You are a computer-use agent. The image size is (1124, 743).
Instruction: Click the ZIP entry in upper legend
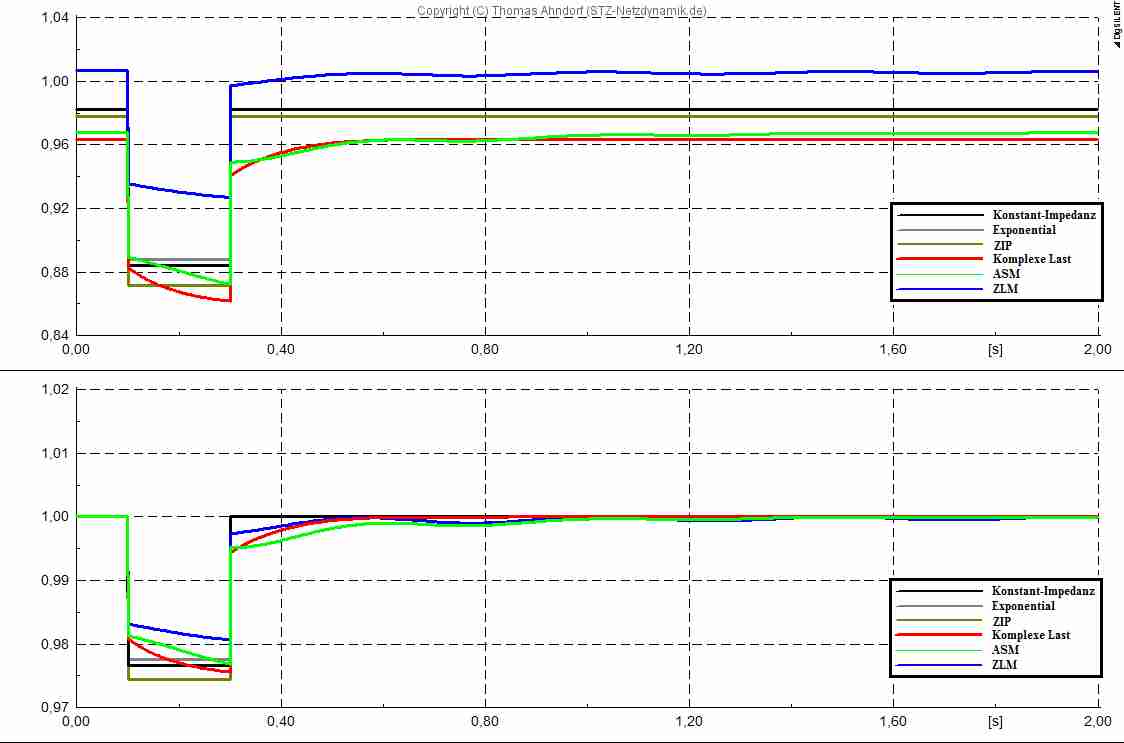pos(1001,244)
